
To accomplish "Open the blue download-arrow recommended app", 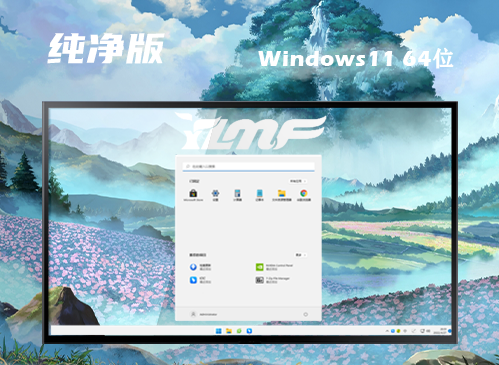I will pos(201,267).
